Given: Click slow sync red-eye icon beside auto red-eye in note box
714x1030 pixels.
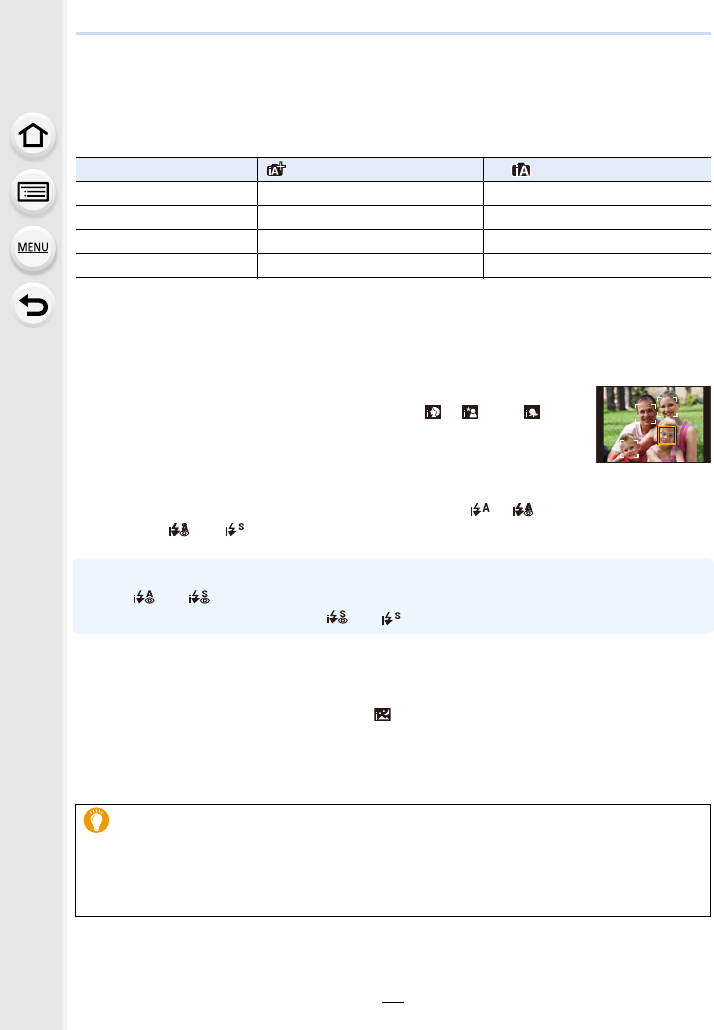Looking at the screenshot, I should point(199,596).
